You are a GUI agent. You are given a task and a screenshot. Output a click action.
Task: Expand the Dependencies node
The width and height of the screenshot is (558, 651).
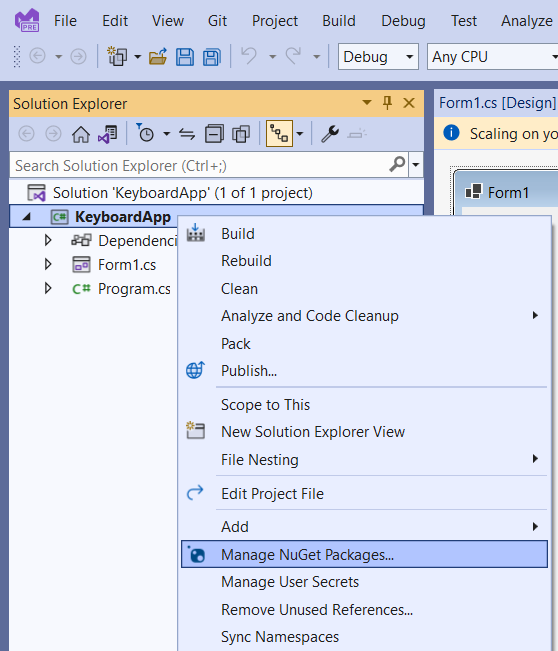click(x=48, y=240)
